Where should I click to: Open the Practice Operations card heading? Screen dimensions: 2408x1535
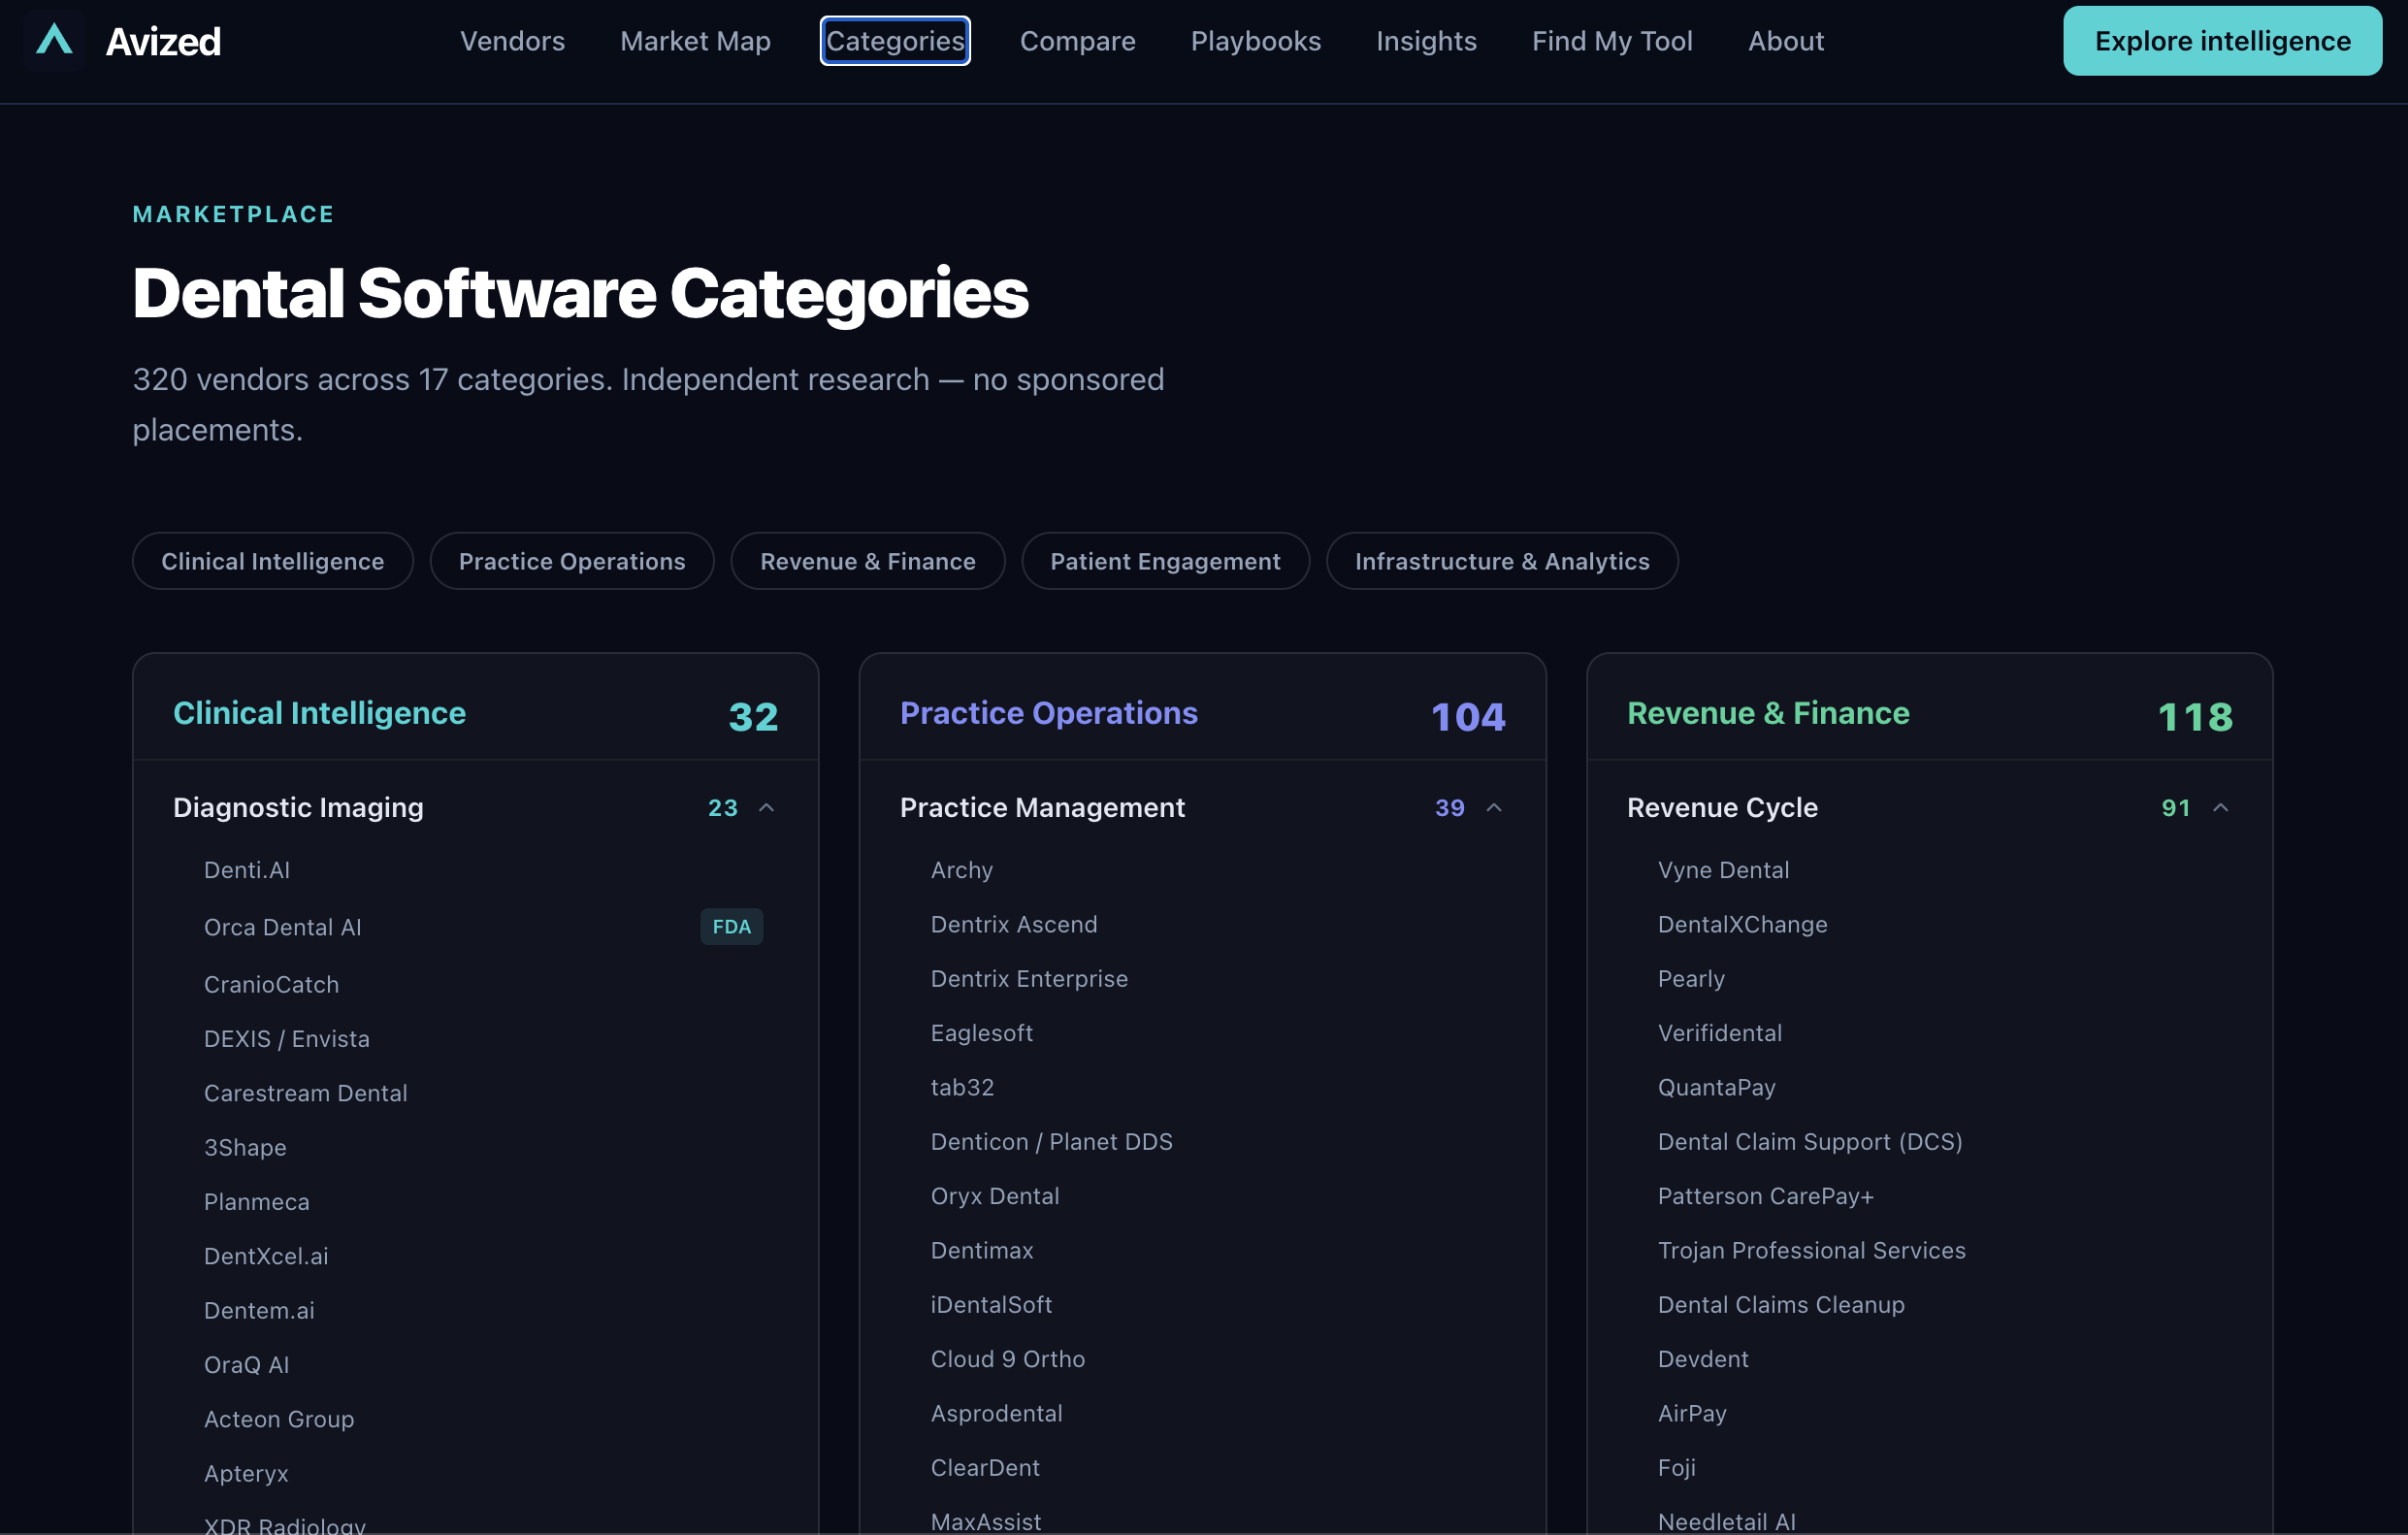pos(1048,713)
